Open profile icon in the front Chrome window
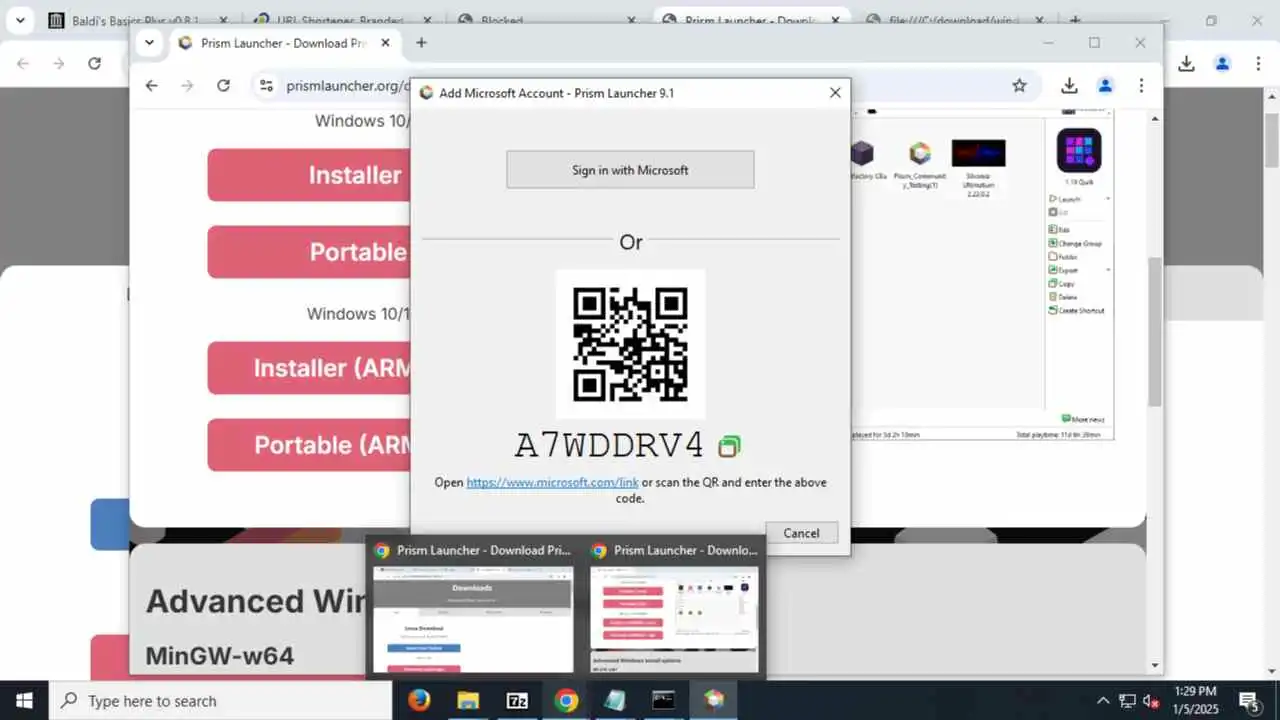The width and height of the screenshot is (1280, 720). (x=1105, y=86)
